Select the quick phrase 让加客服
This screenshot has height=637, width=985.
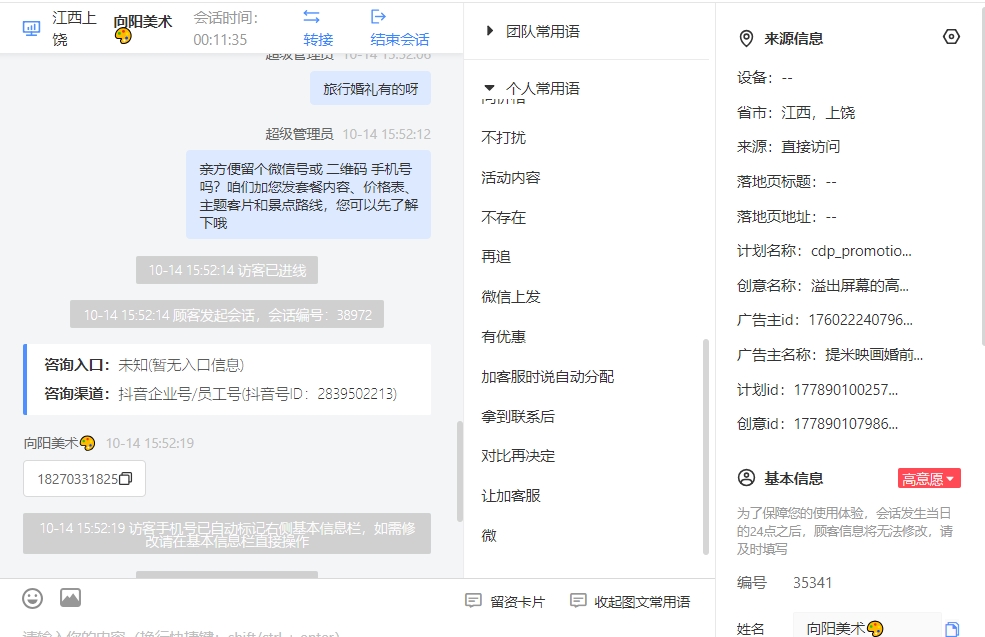[x=511, y=496]
